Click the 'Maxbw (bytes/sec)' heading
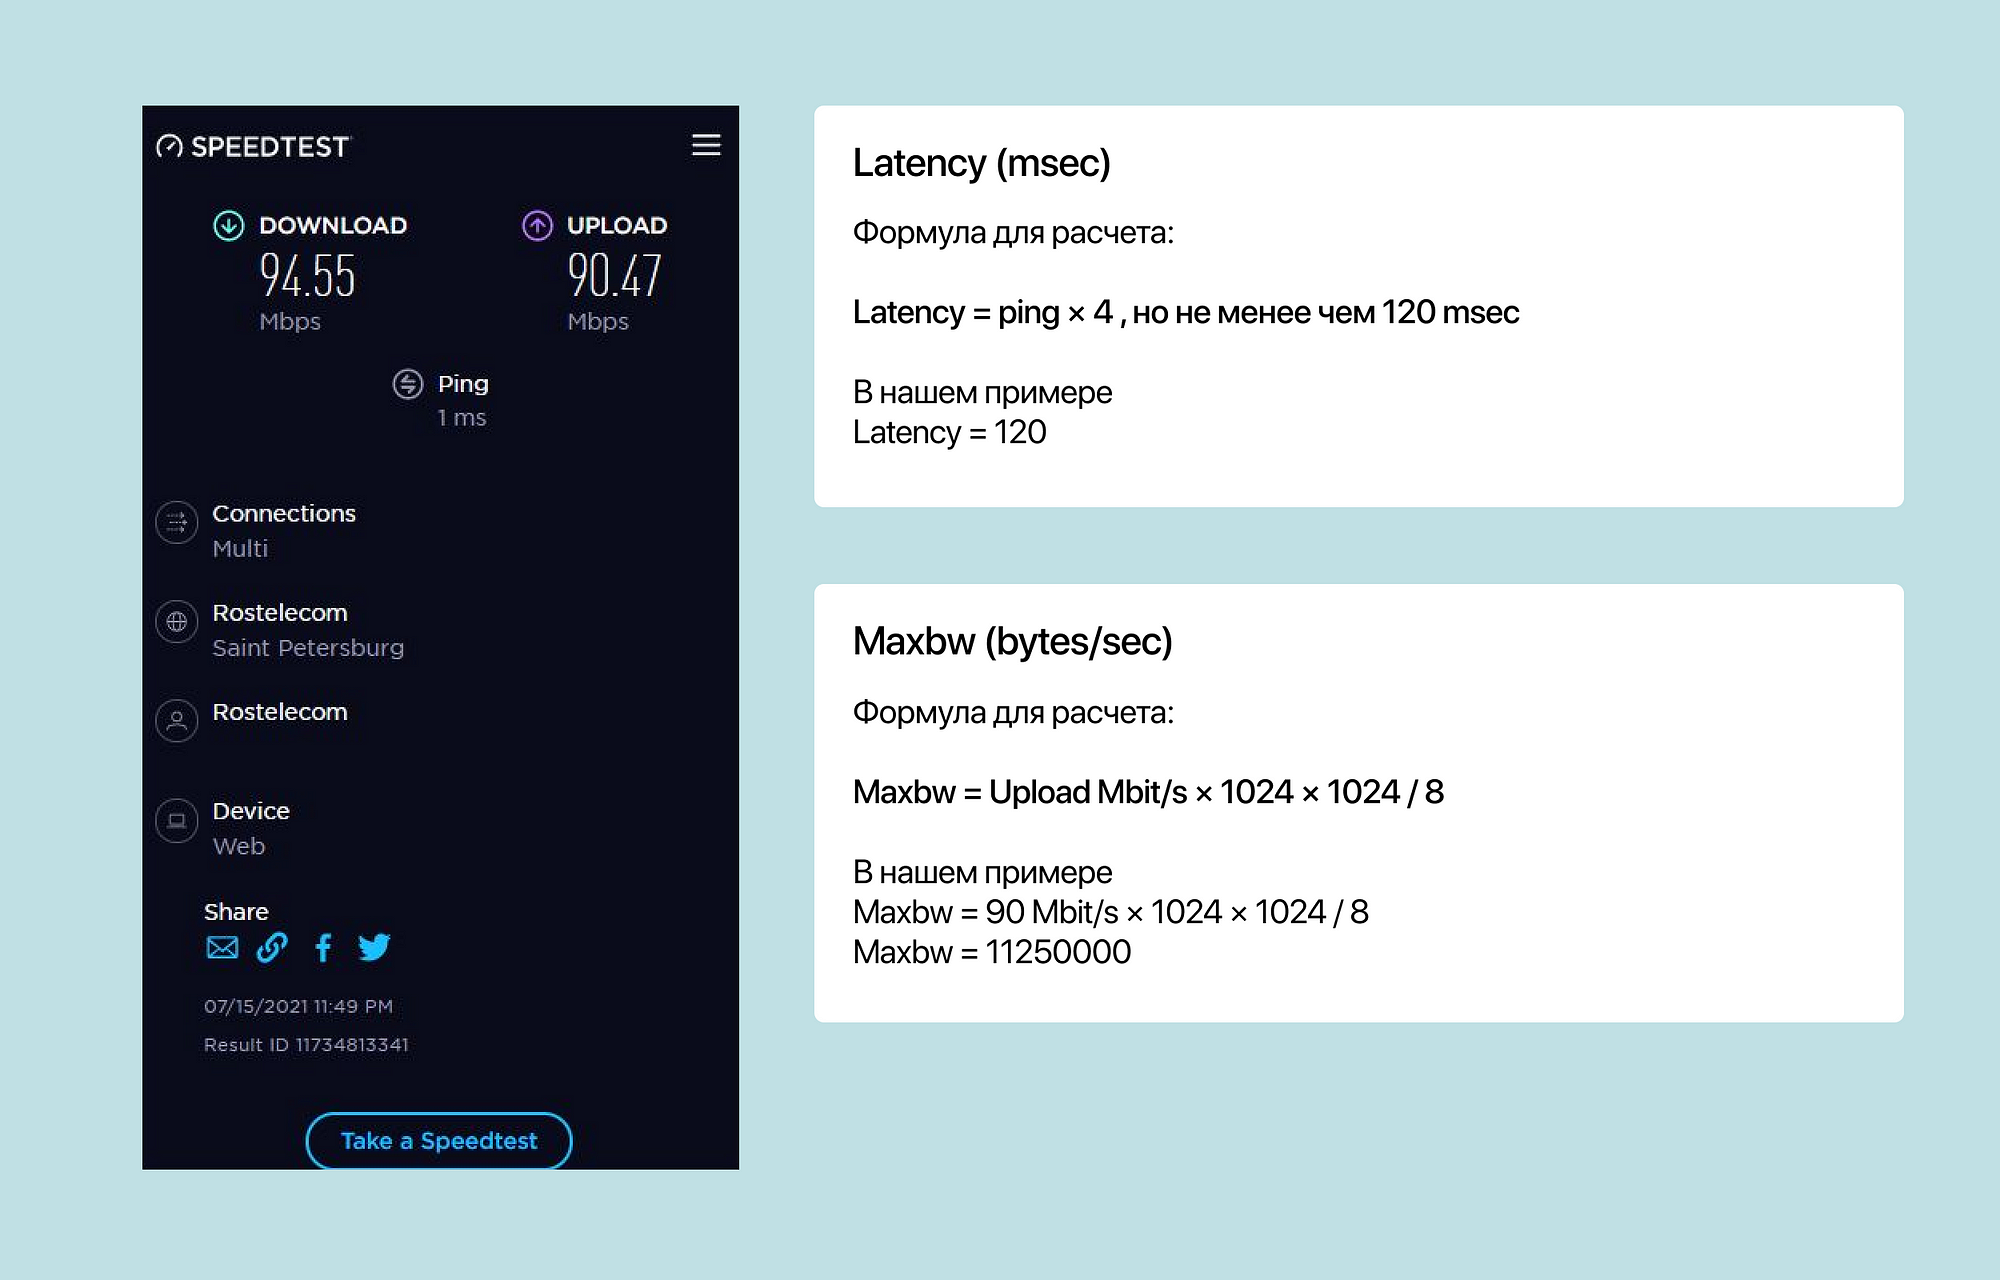The width and height of the screenshot is (2000, 1280). tap(1012, 642)
